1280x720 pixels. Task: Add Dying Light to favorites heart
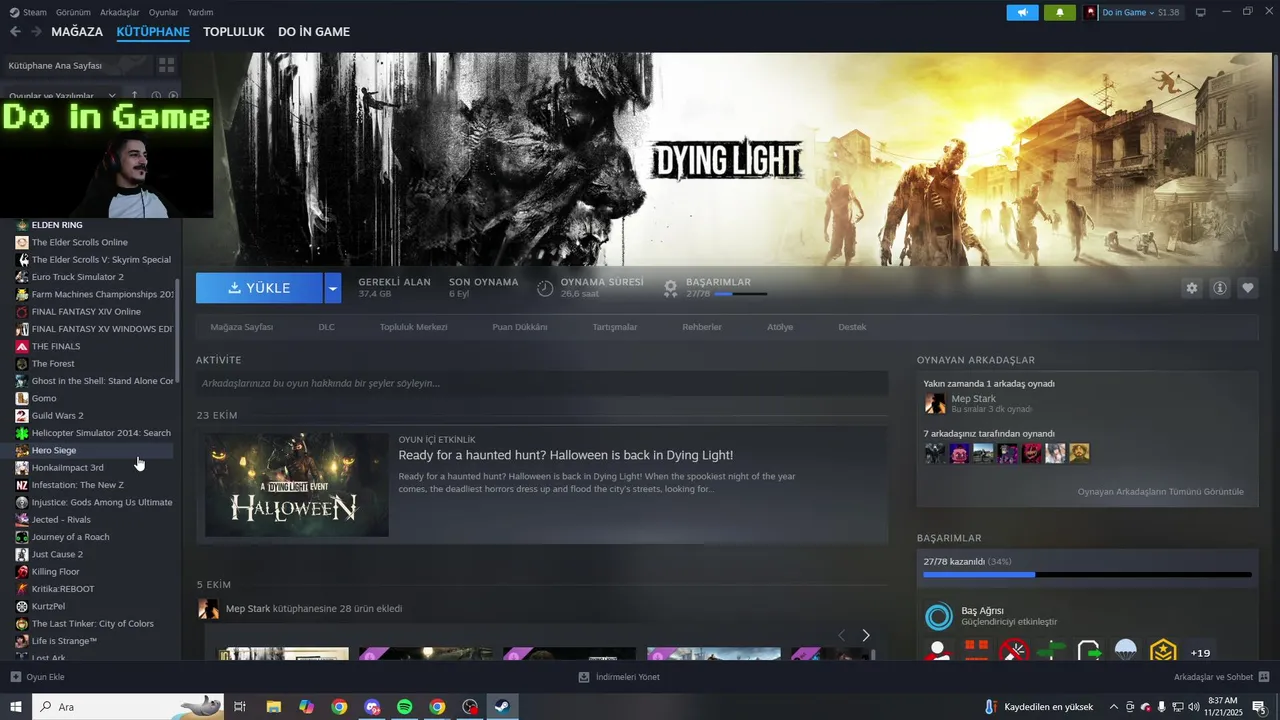tap(1248, 288)
